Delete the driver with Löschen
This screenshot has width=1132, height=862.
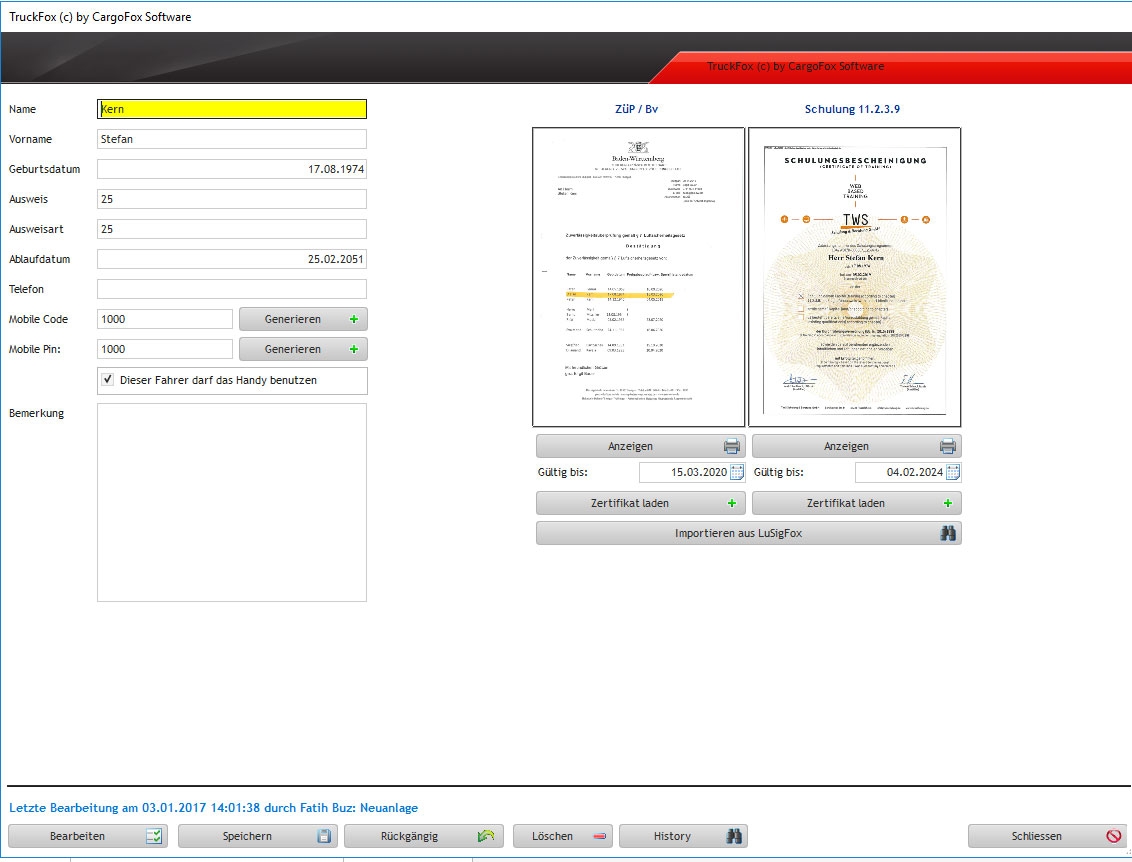point(562,836)
